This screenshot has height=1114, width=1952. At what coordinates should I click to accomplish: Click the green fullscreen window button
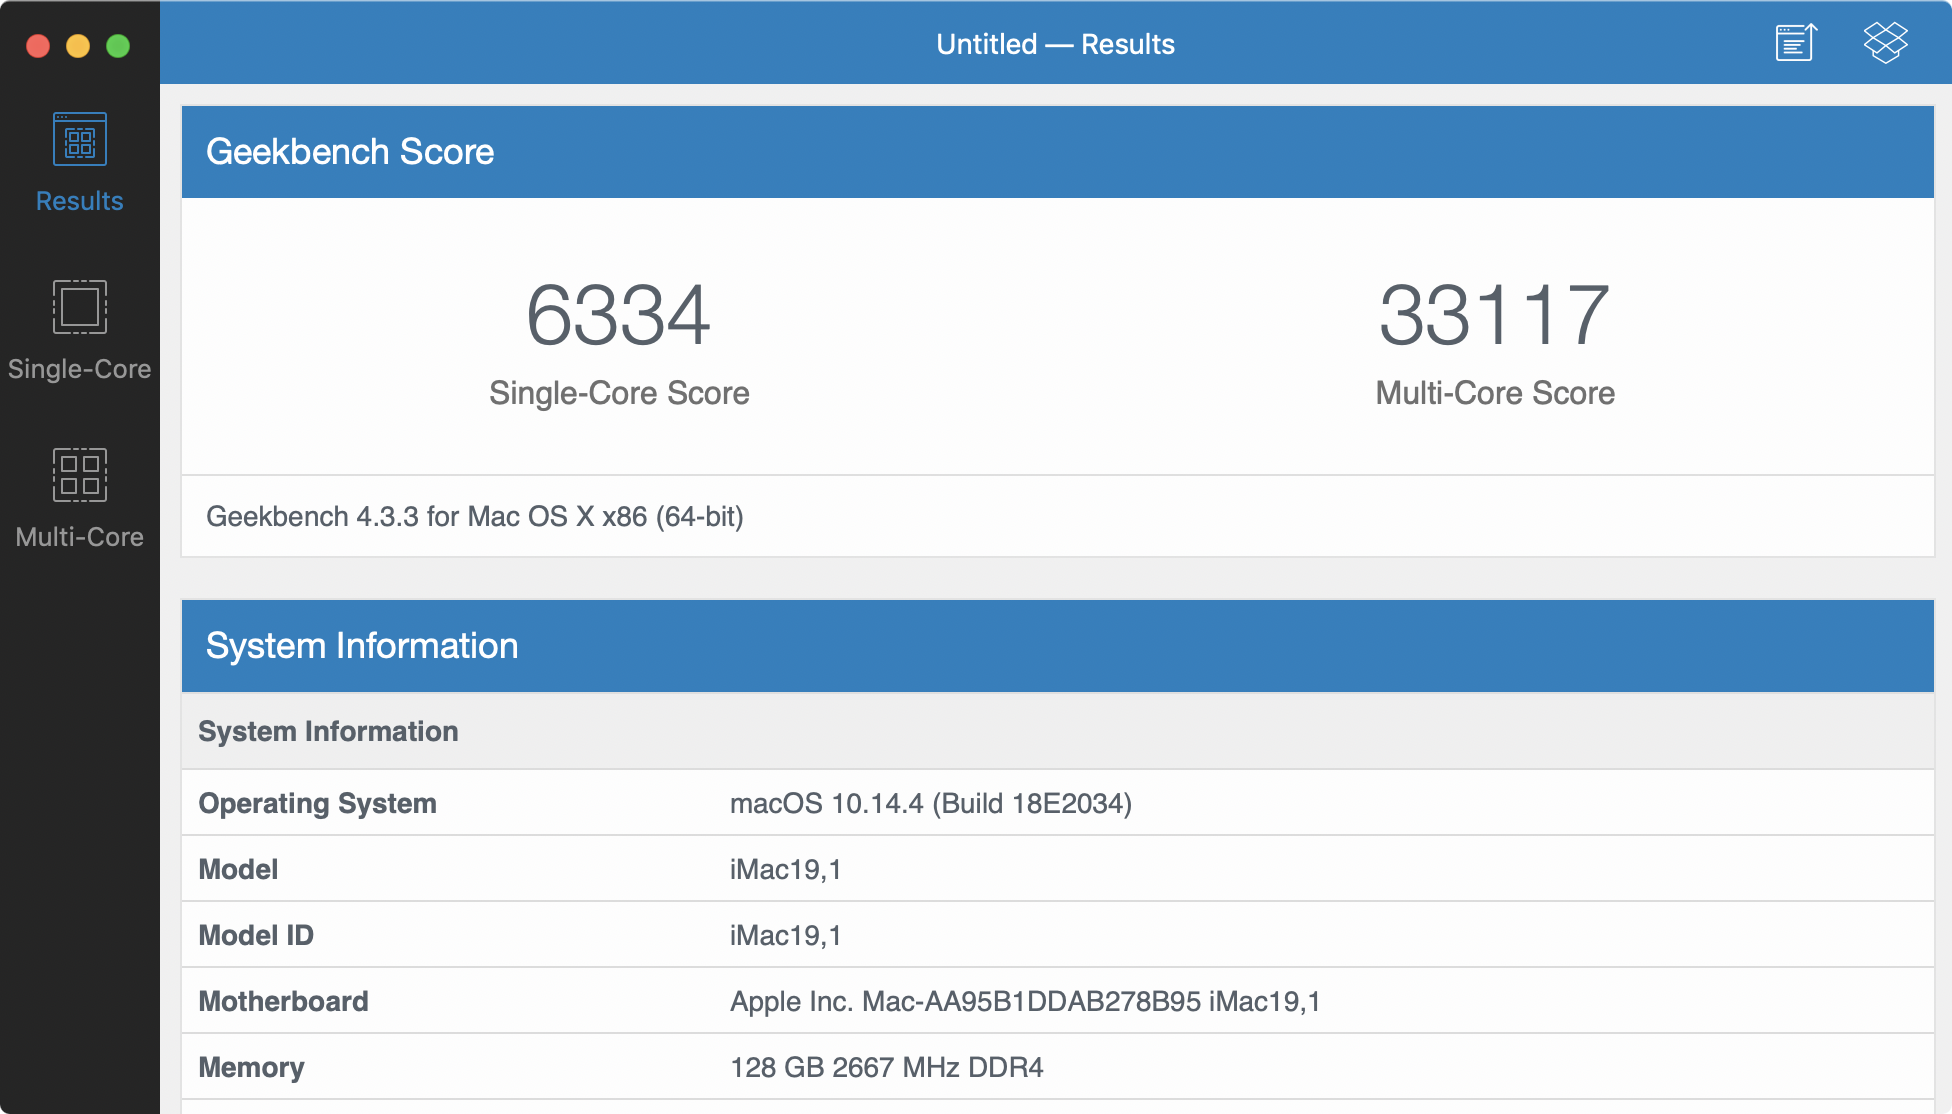[x=118, y=46]
